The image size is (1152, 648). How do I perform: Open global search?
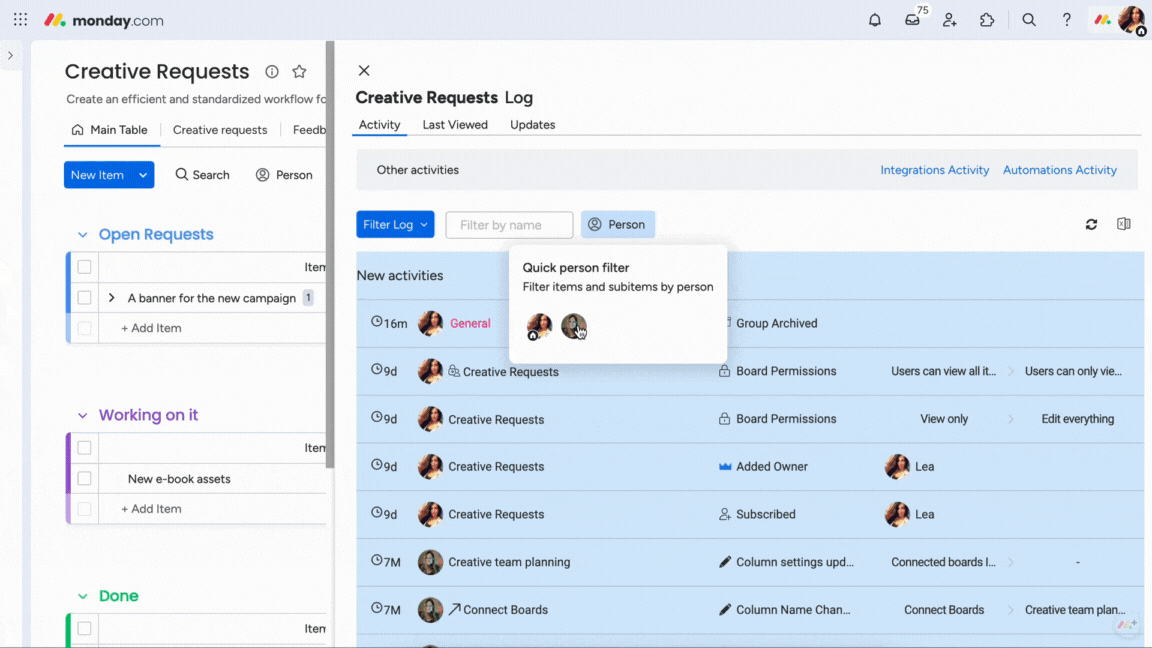click(x=1029, y=19)
